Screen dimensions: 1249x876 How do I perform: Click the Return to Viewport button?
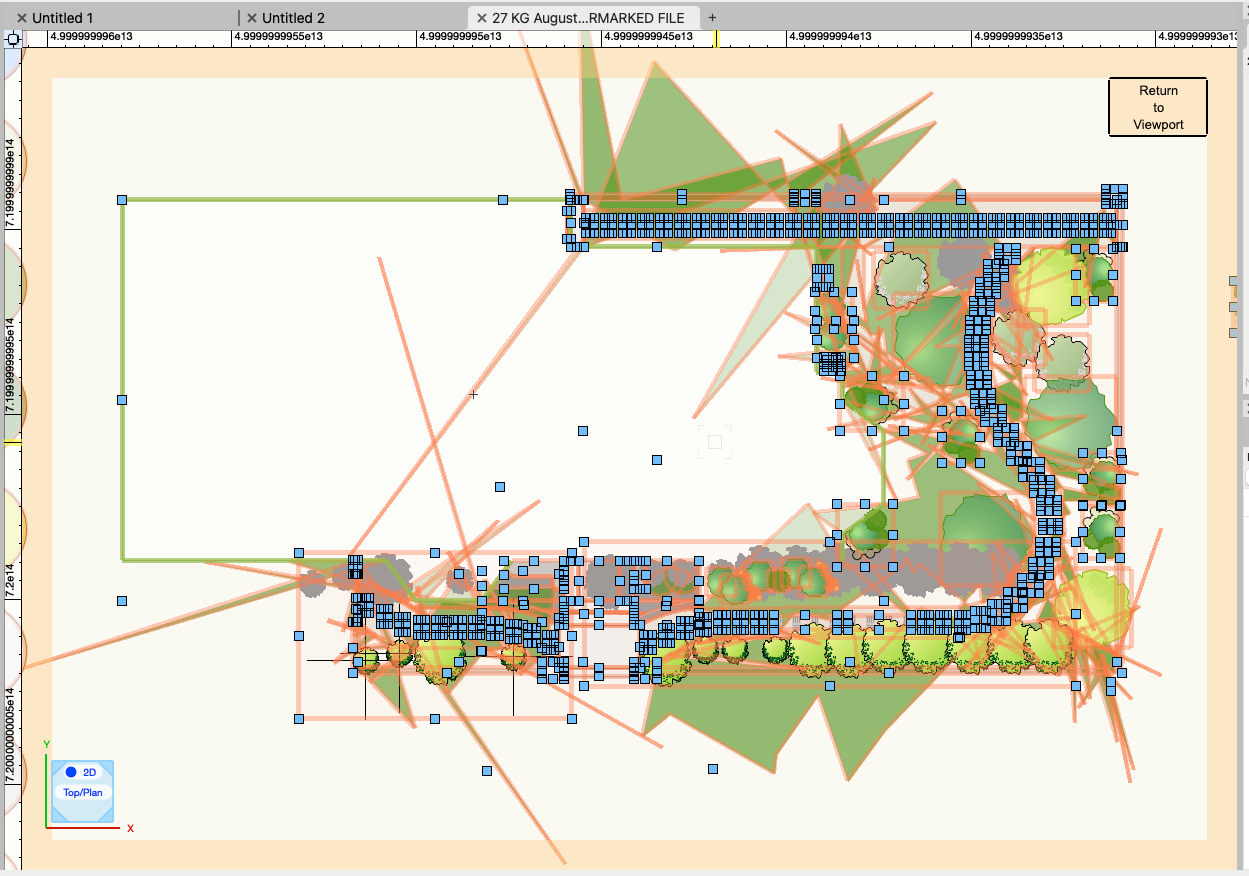[x=1158, y=107]
